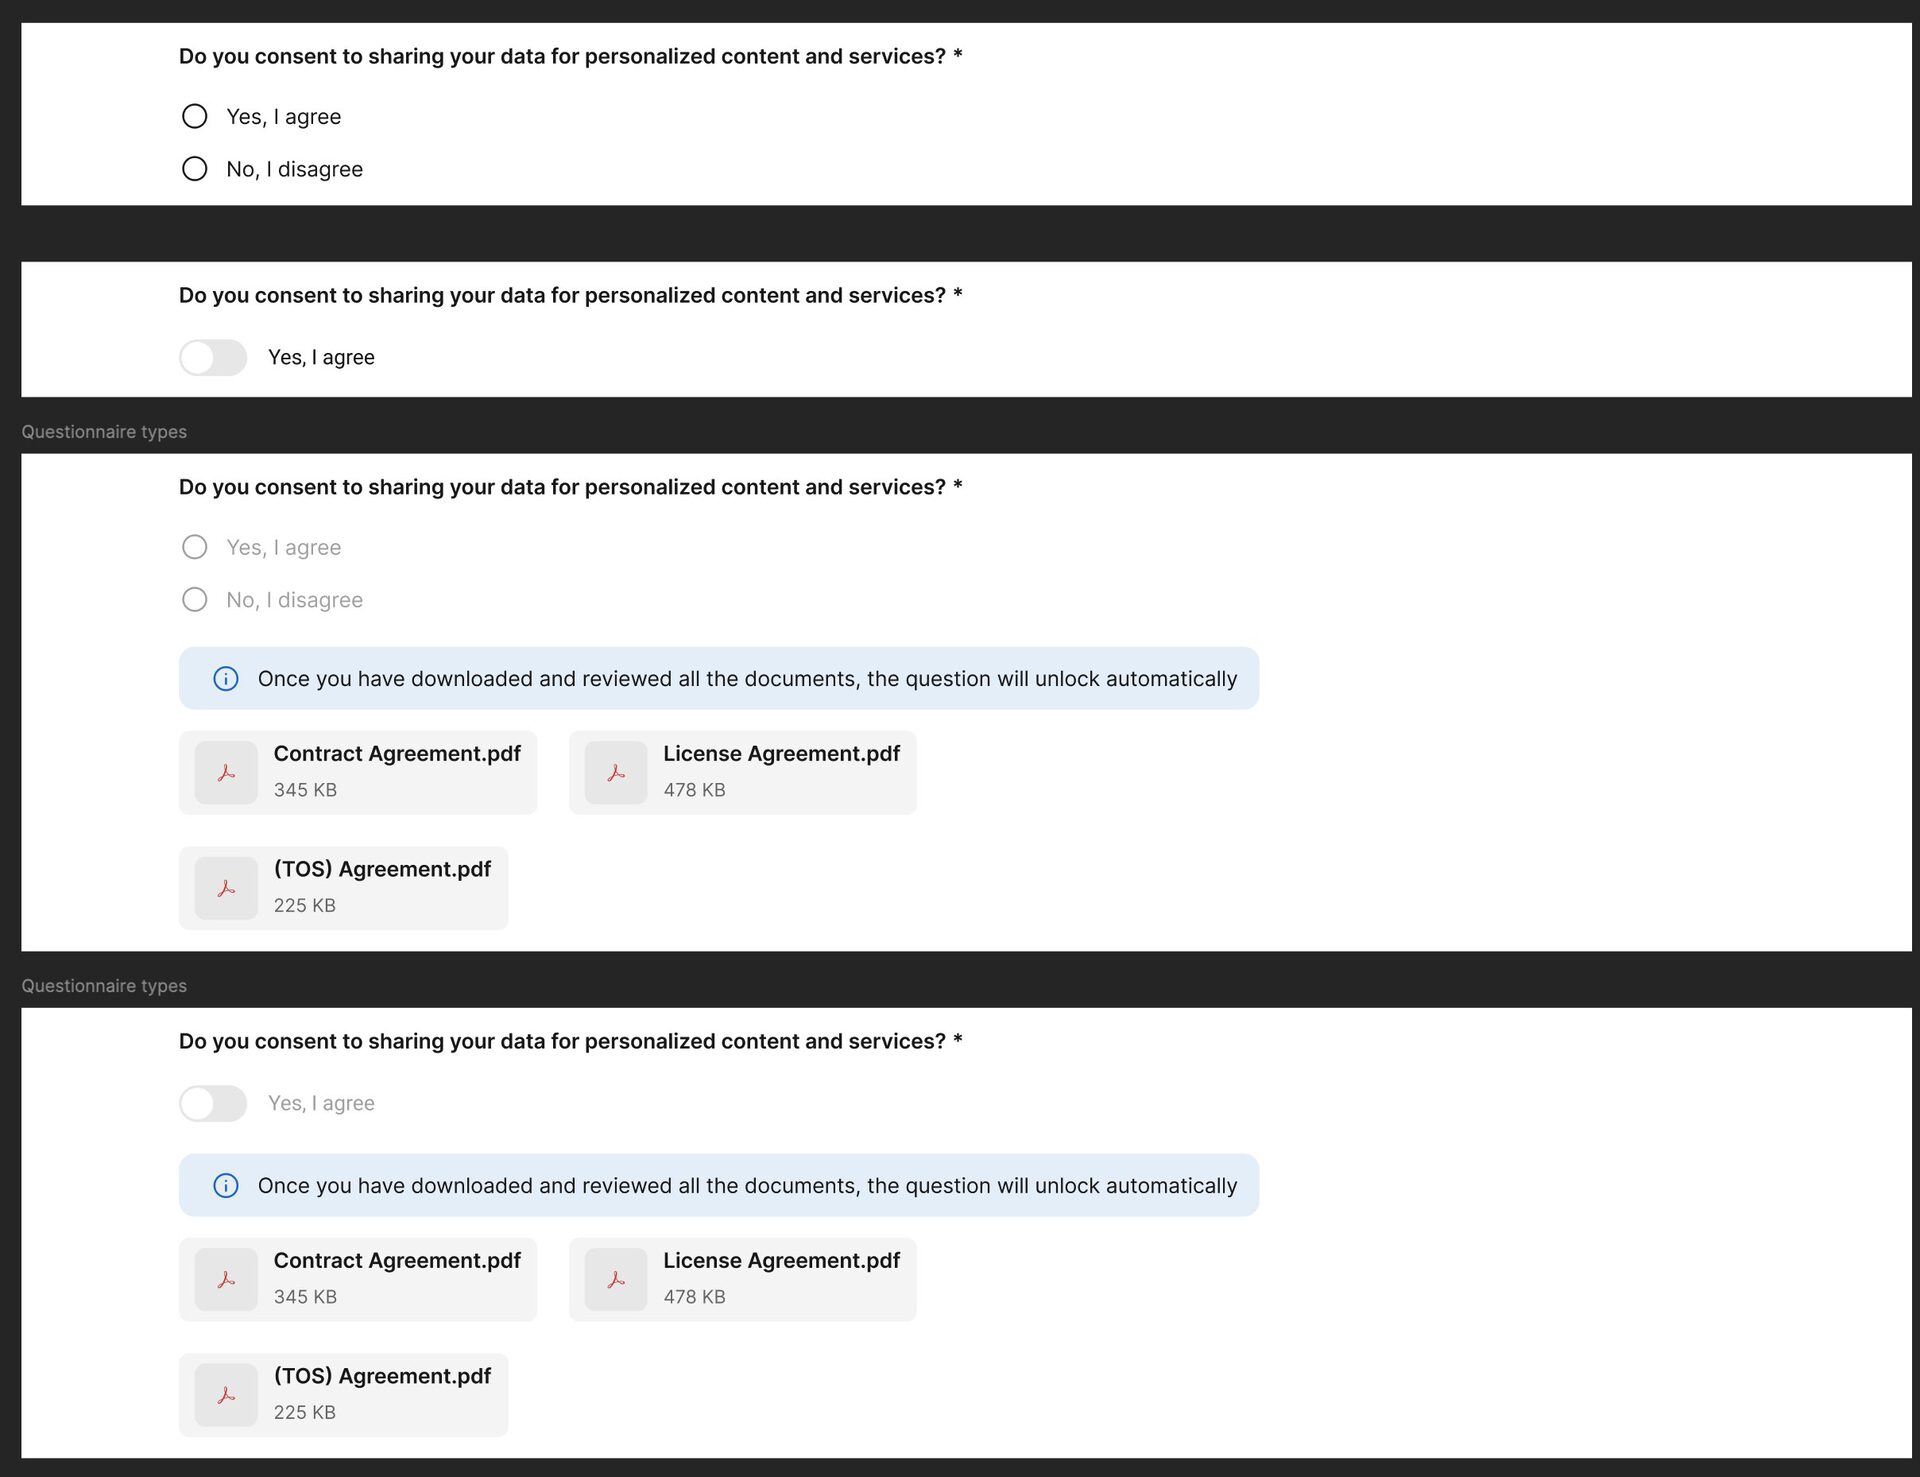This screenshot has width=1920, height=1477.
Task: Open "License Agreement.pdf" via its file name in the lower list
Action: click(x=781, y=1261)
